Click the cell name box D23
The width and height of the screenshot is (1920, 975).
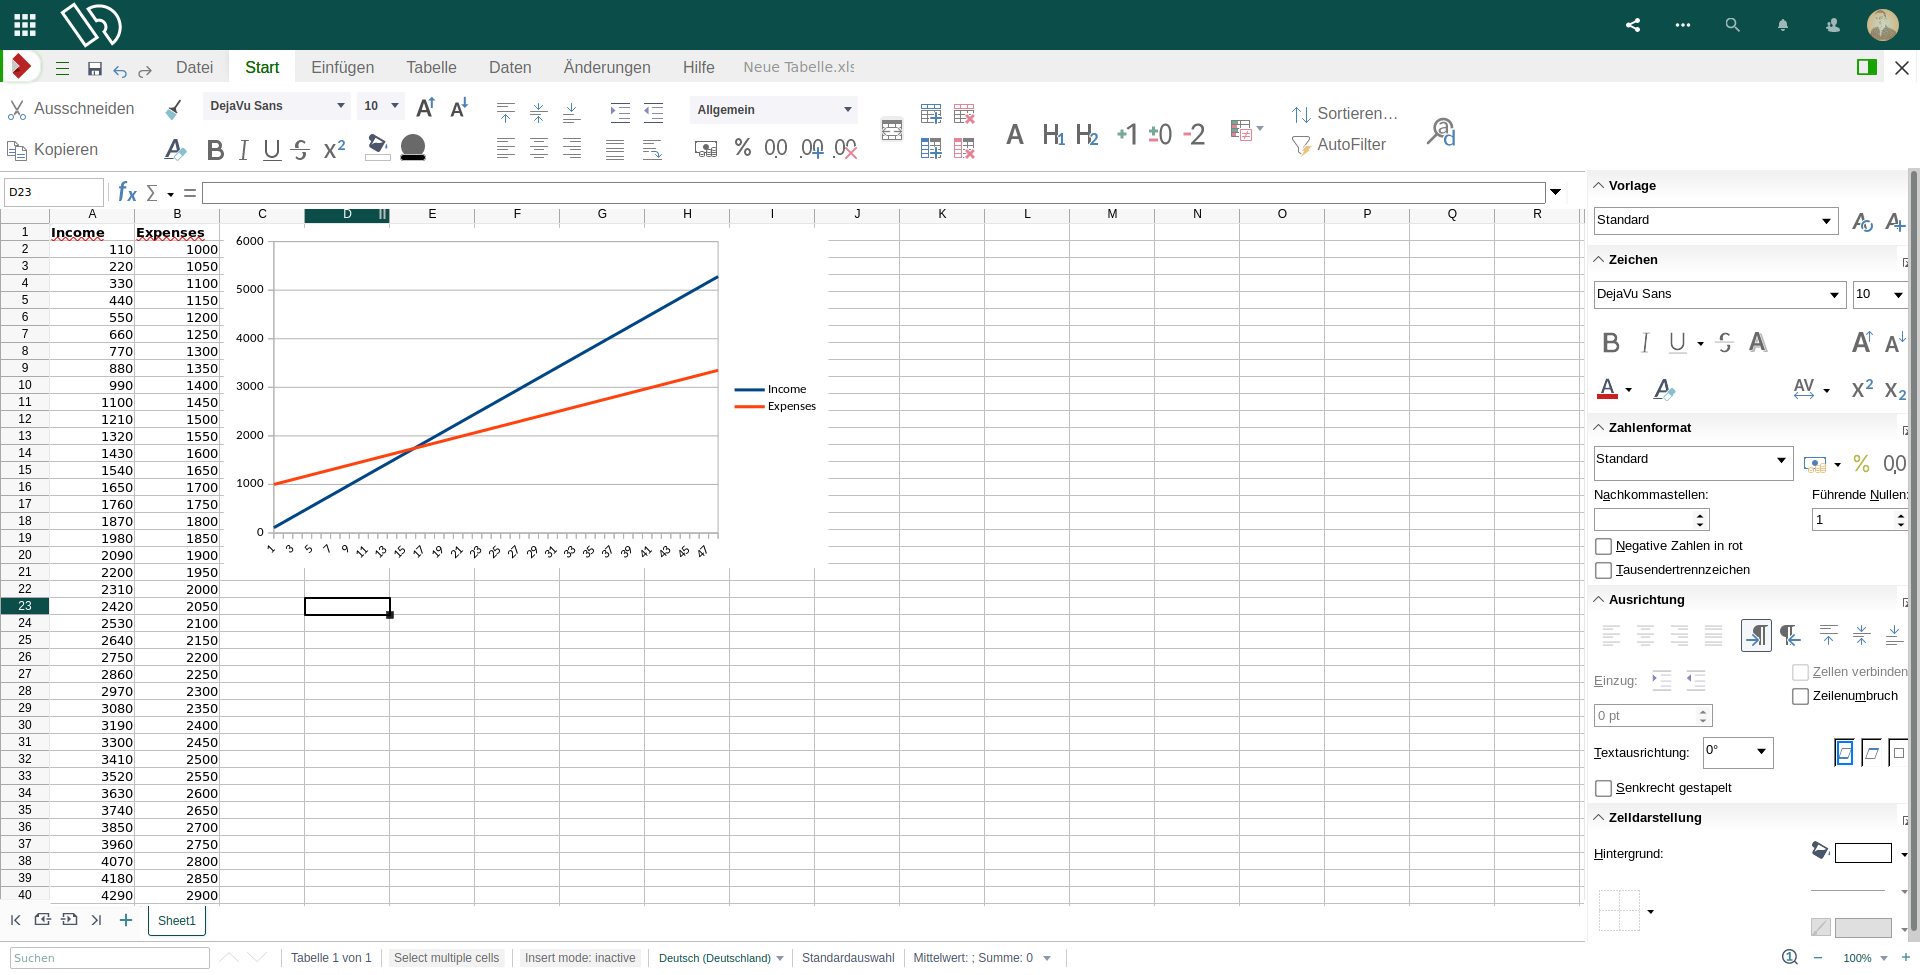tap(54, 192)
